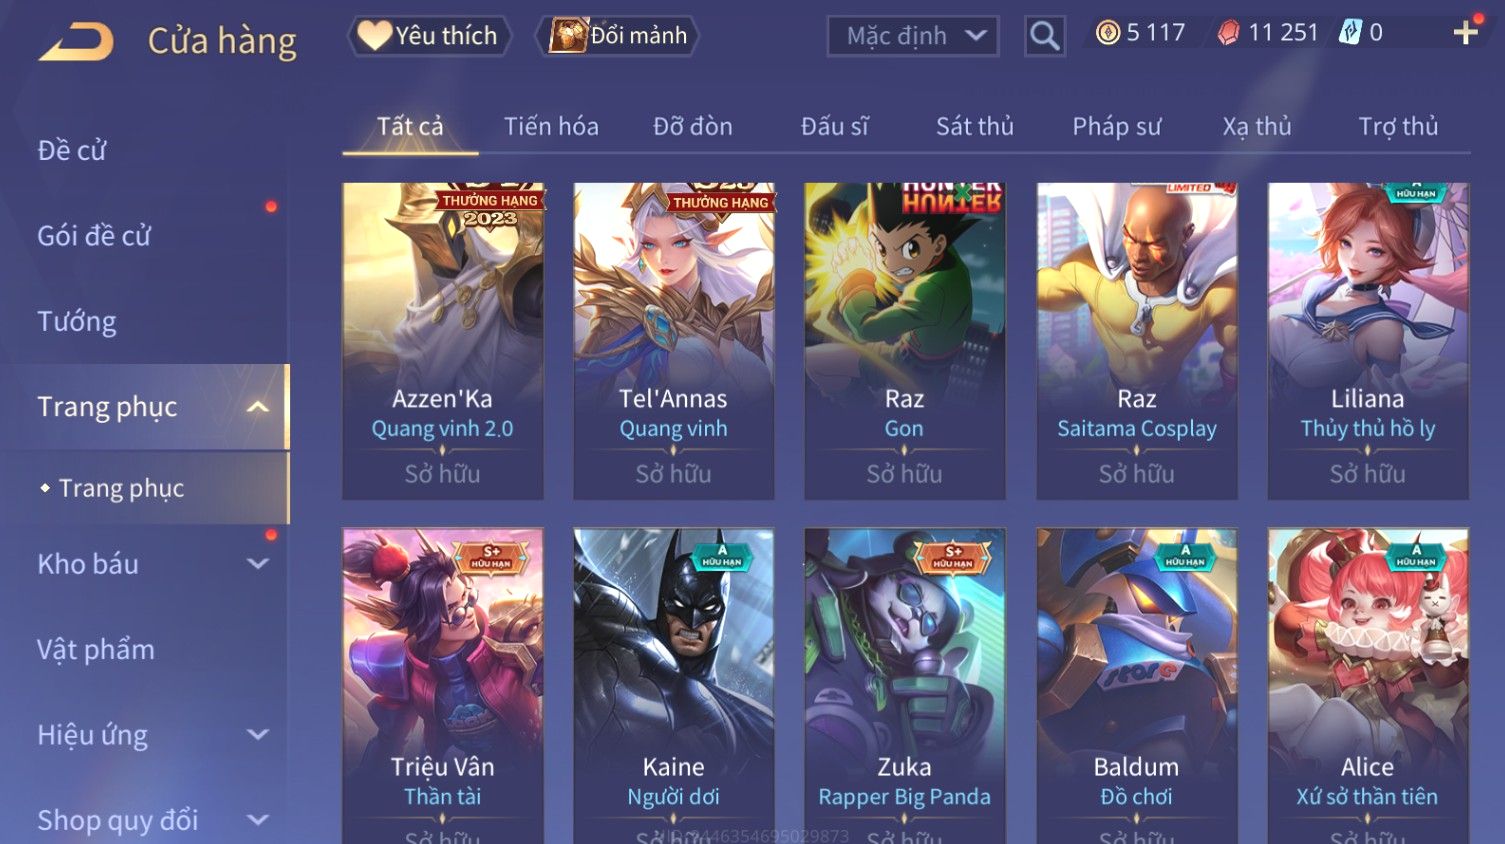Expand the Kho báu sidebar section
1505x844 pixels.
tap(258, 564)
